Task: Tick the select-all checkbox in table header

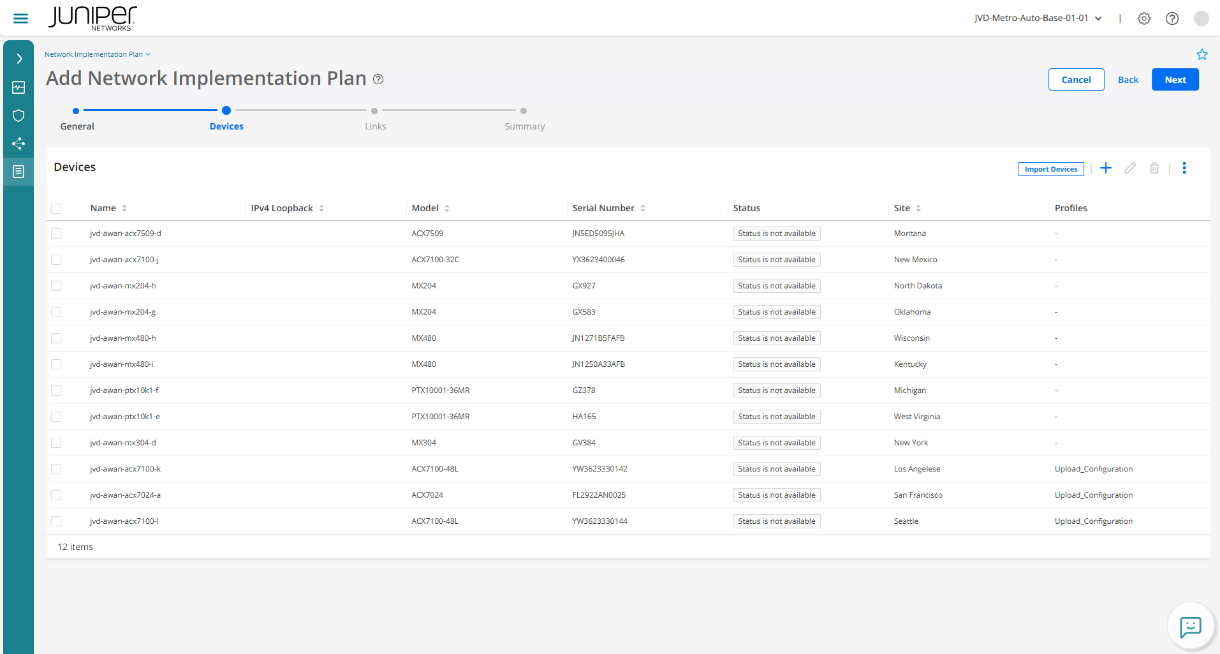Action: (56, 208)
